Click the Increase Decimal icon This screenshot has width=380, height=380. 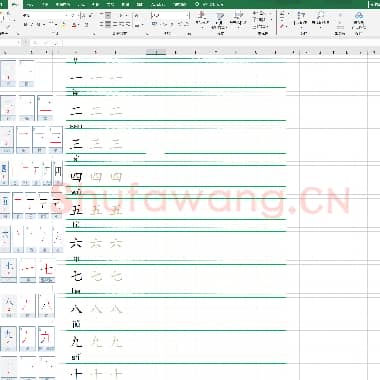pyautogui.click(x=180, y=24)
